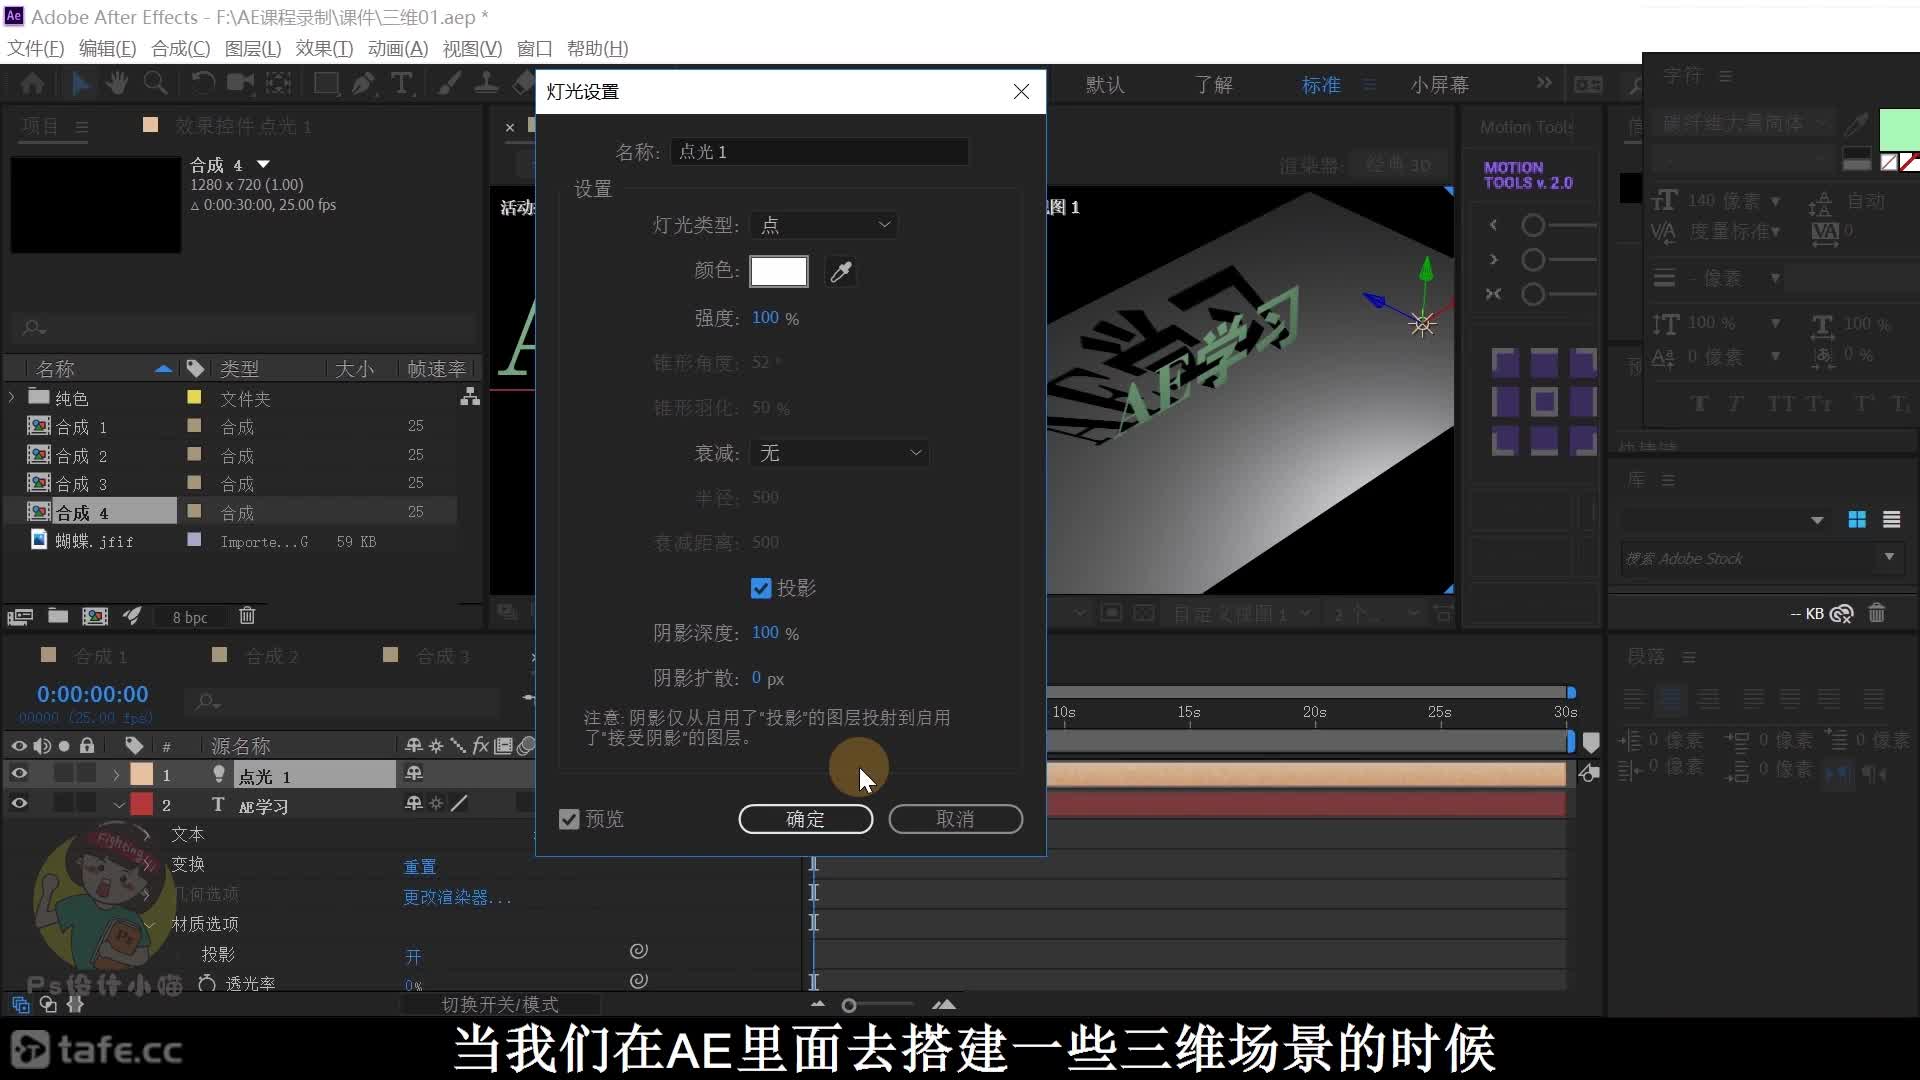Click 取消 (Cancel) button to discard changes
The width and height of the screenshot is (1920, 1080).
(956, 819)
